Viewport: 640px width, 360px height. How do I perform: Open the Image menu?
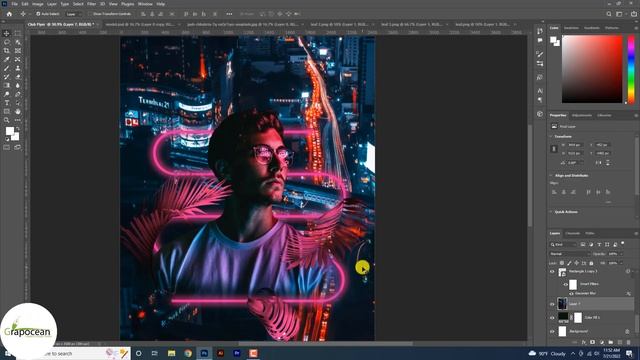point(38,4)
